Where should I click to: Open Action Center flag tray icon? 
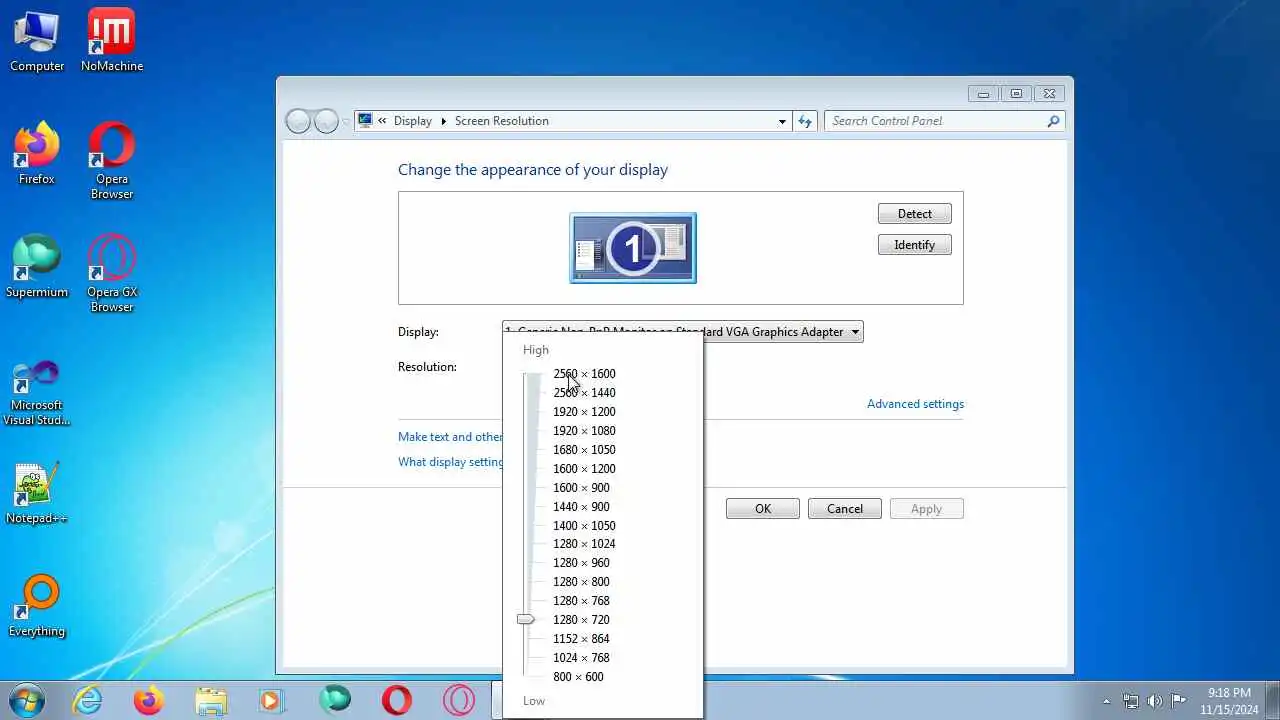click(1178, 701)
